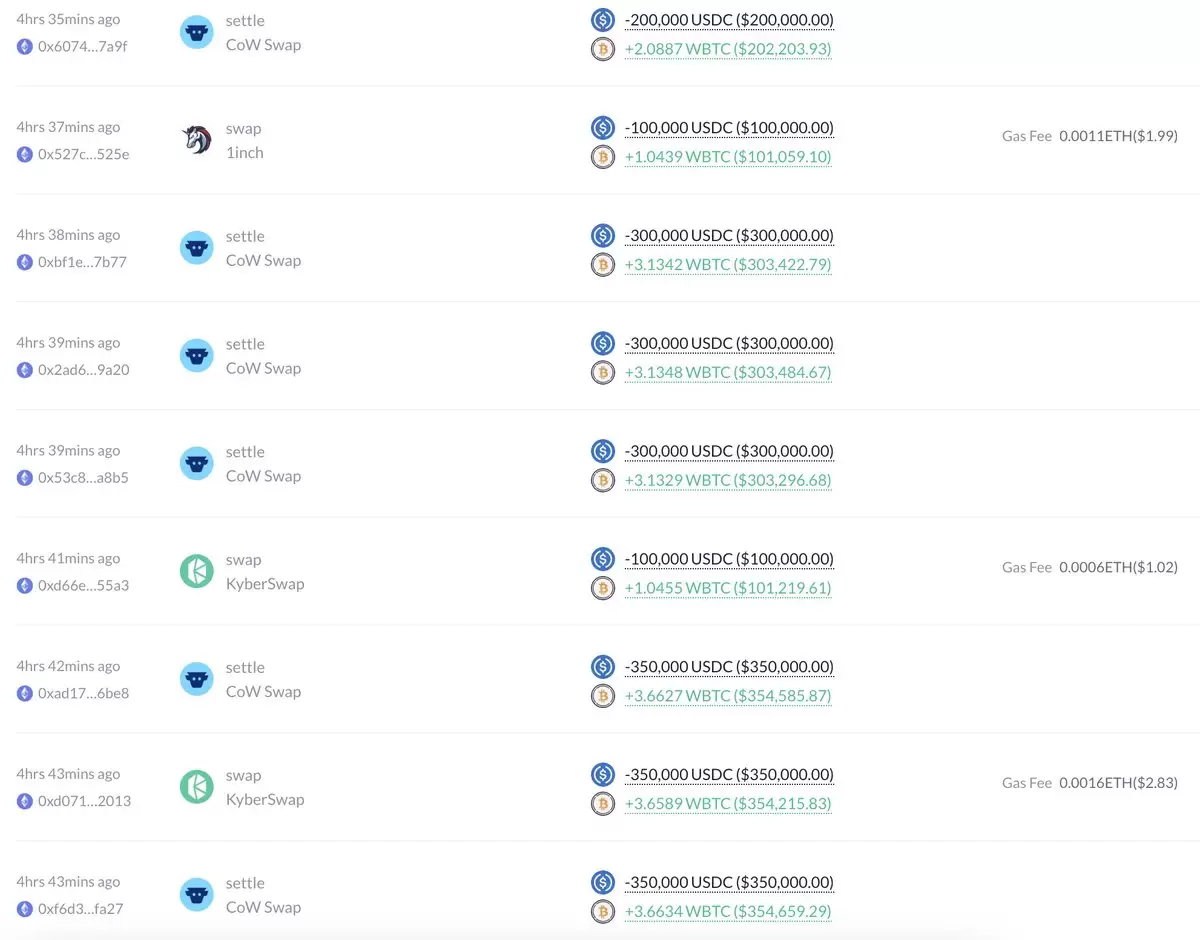Screen dimensions: 1200x940
Task: Click gas fee value 0.0016ETH($2.83)
Action: 1119,784
